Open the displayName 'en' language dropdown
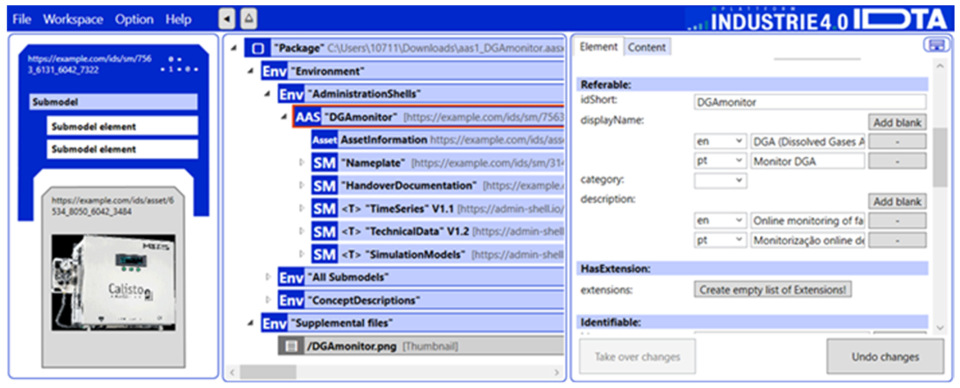This screenshot has width=960, height=388. click(x=720, y=141)
